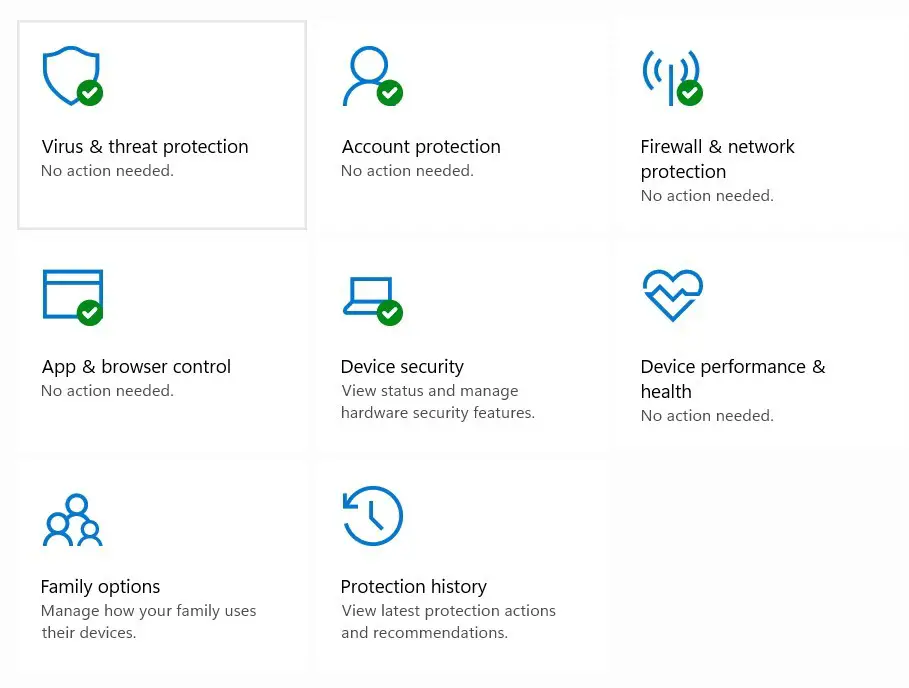Click green checkmark badge on virus shield
The image size is (909, 688).
click(90, 93)
